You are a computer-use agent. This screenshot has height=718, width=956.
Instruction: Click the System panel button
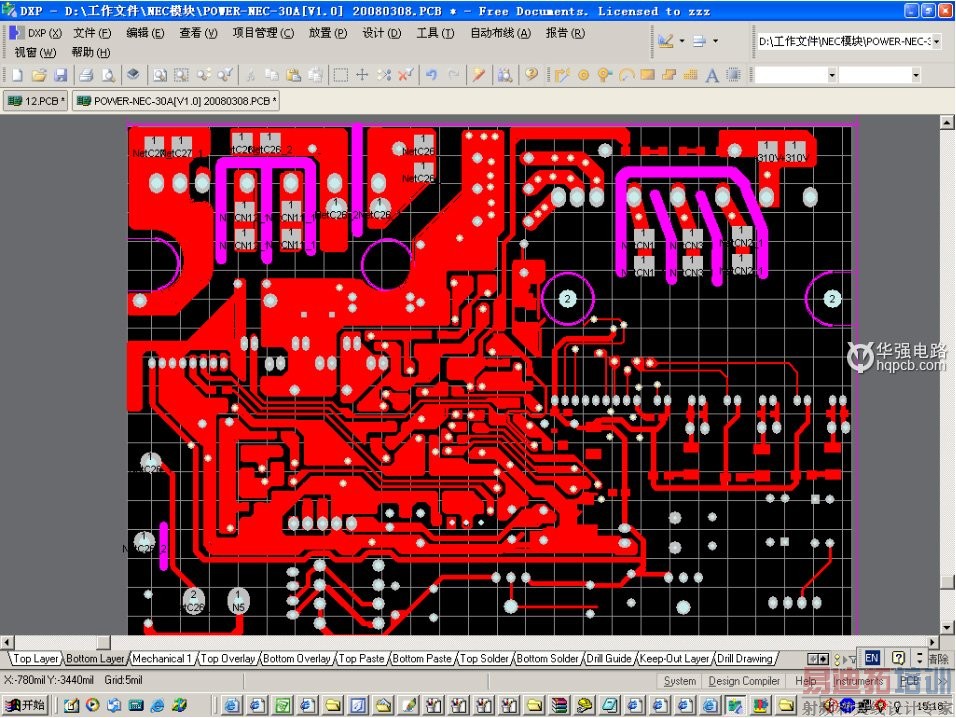(x=680, y=681)
